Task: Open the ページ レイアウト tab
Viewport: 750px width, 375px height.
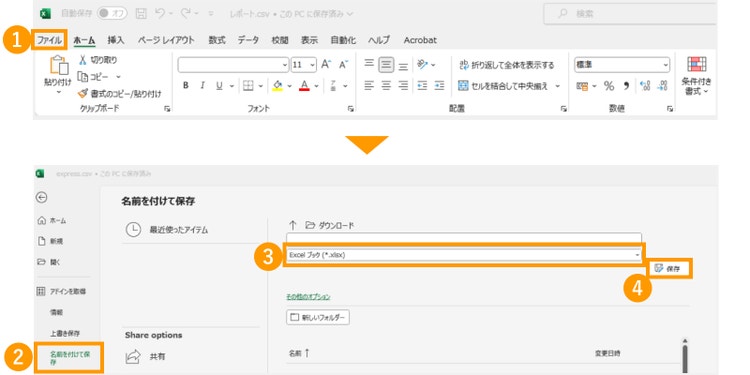Action: pos(166,40)
